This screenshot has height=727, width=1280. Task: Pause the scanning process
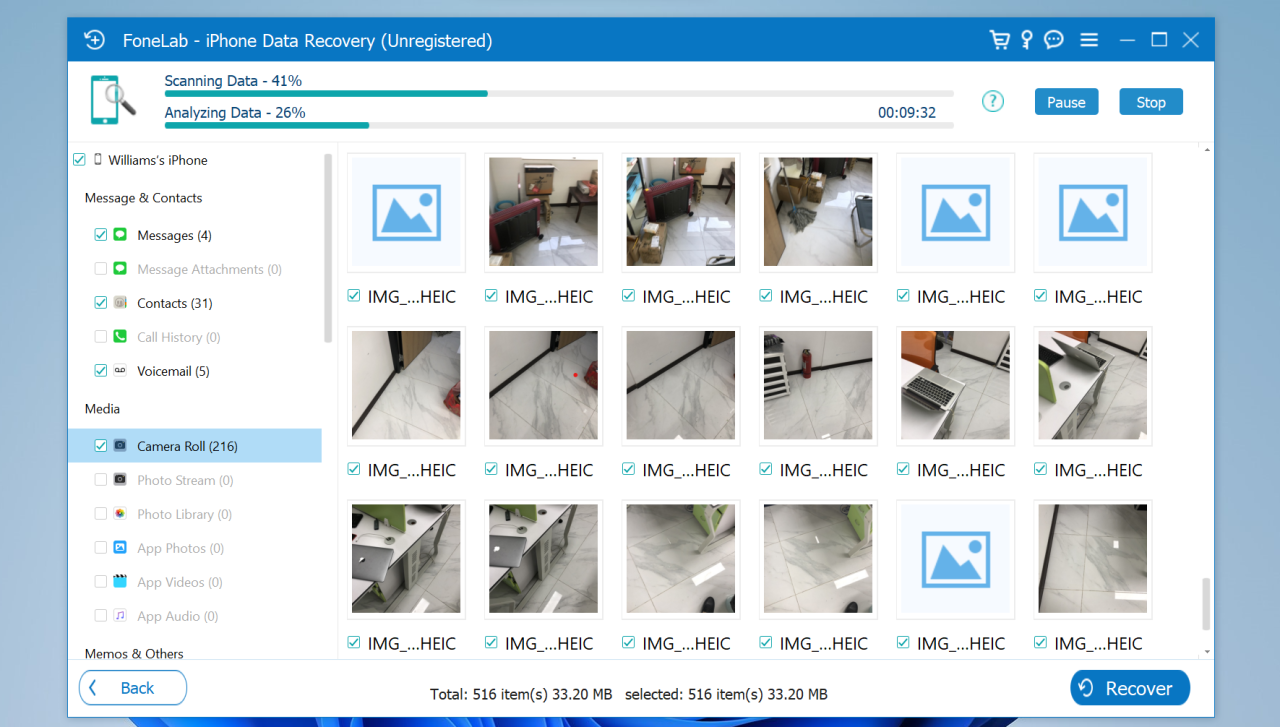(x=1066, y=102)
